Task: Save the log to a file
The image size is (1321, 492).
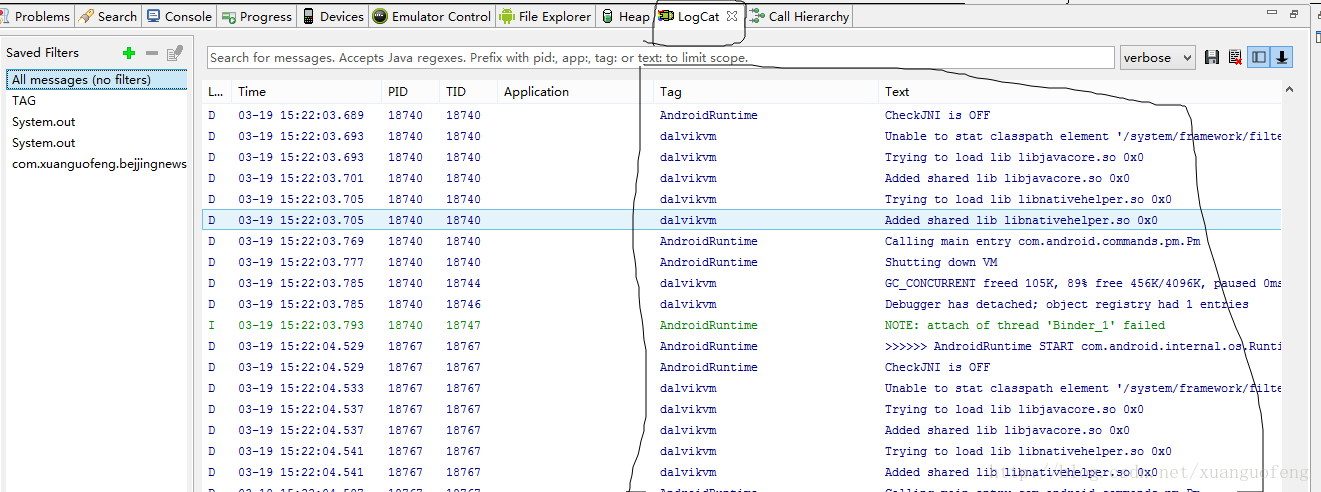Action: 1212,58
